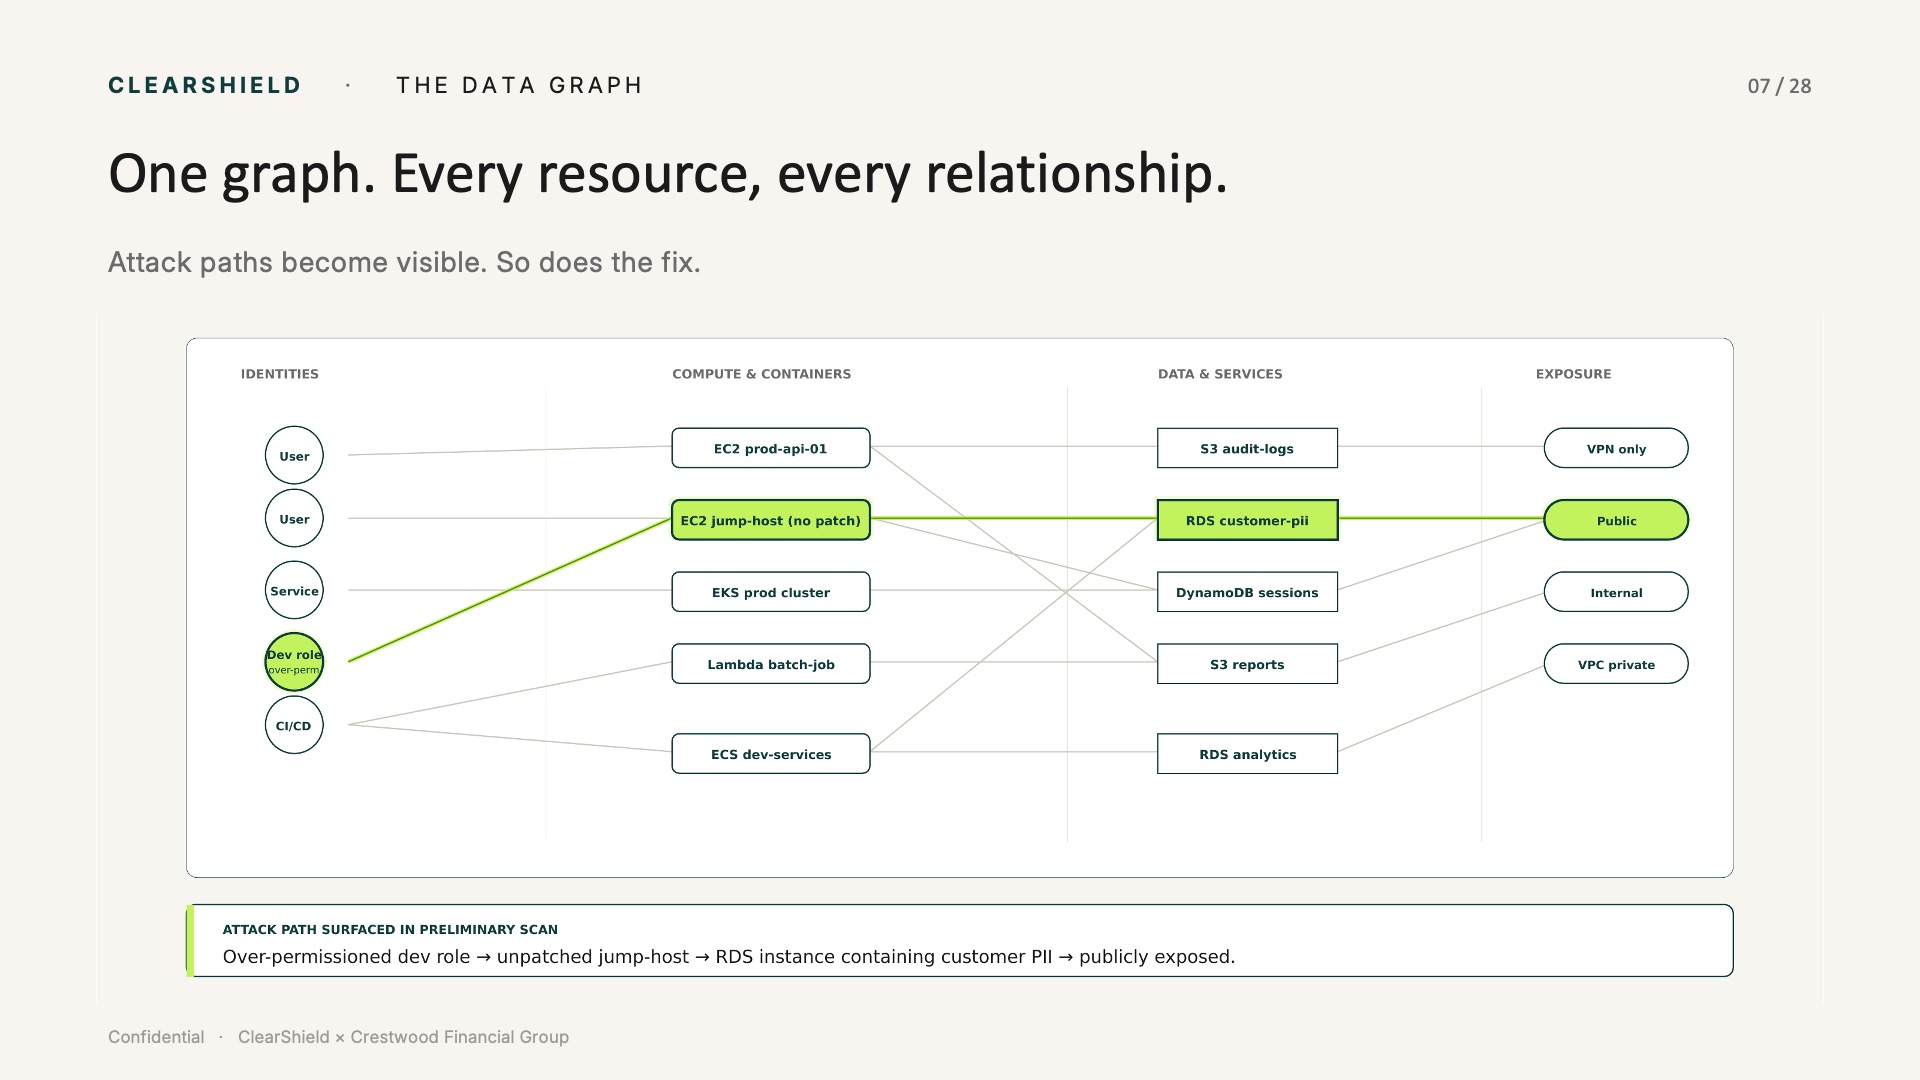Screen dimensions: 1920x1080
Task: Click EC2 jump-host (no patch) node
Action: pos(771,520)
